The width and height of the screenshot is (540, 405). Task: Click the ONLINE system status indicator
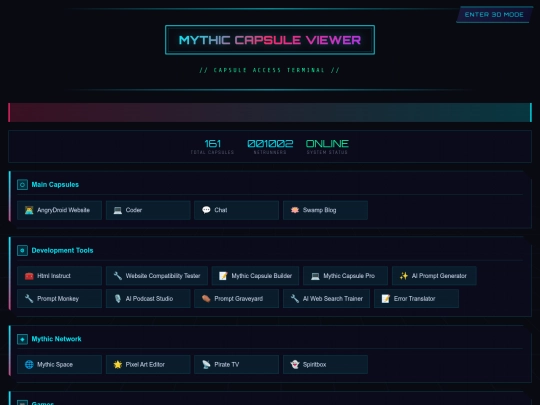coord(327,146)
